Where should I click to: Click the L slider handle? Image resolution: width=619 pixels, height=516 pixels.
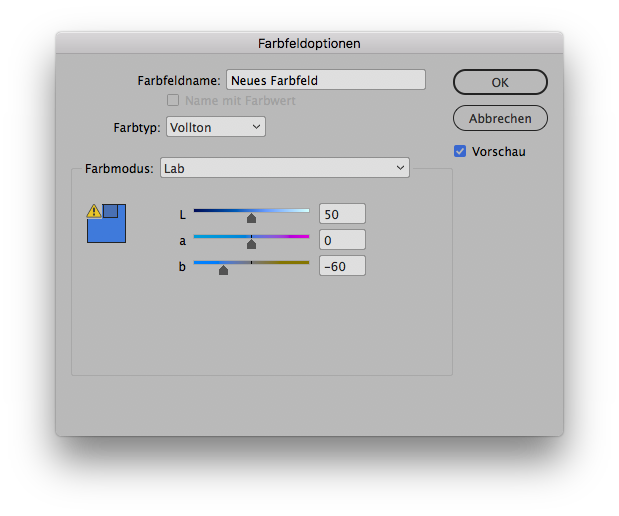coord(251,218)
